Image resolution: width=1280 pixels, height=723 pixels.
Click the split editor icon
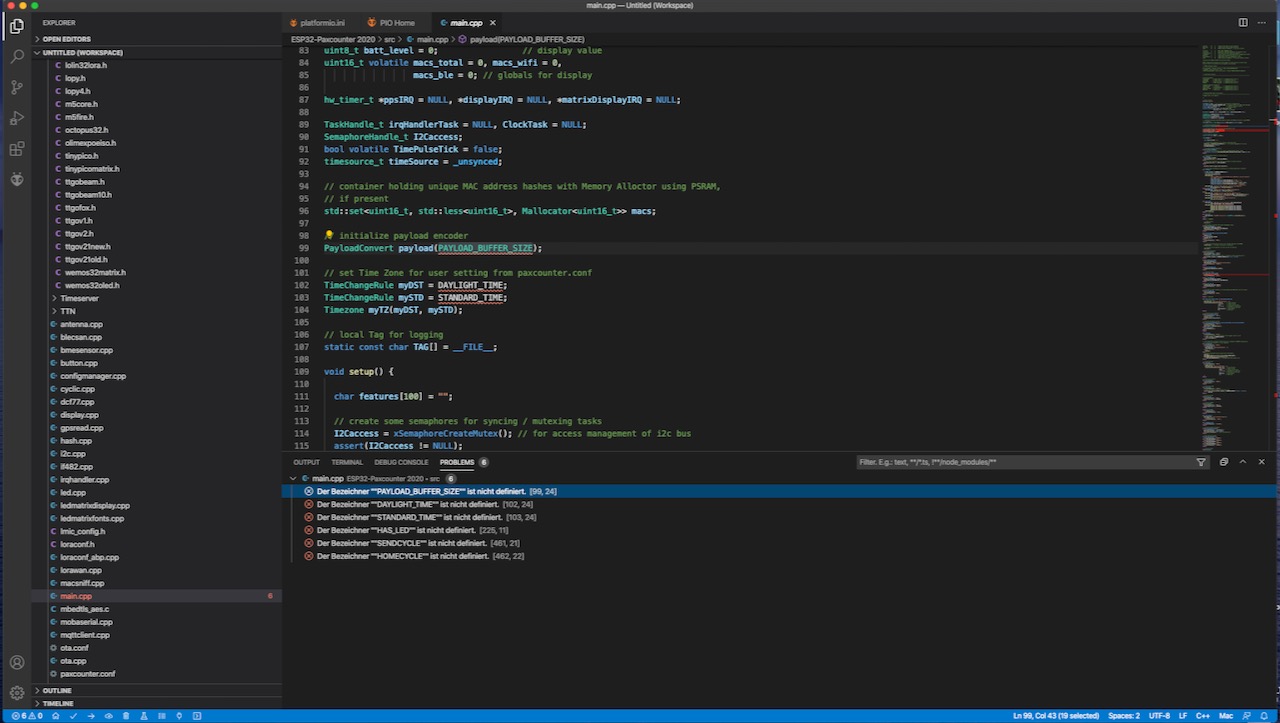pos(1243,22)
